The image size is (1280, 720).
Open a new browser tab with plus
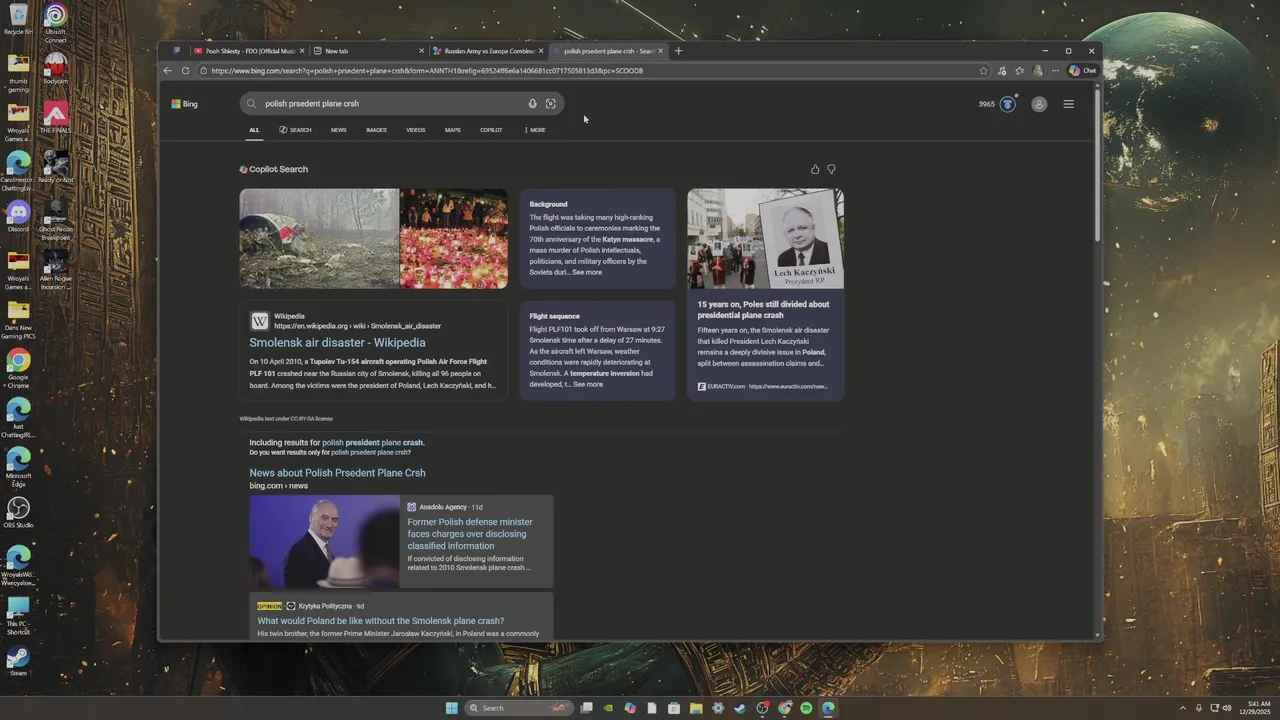tap(678, 51)
